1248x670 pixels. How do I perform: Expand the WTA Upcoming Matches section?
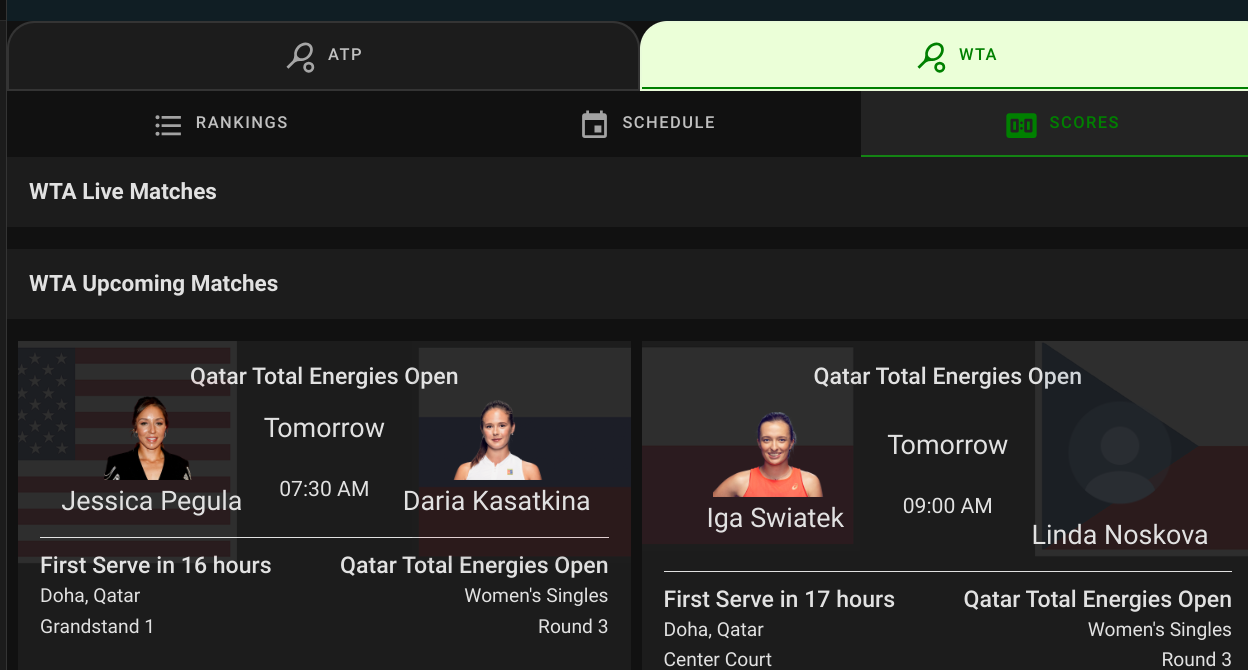point(627,284)
